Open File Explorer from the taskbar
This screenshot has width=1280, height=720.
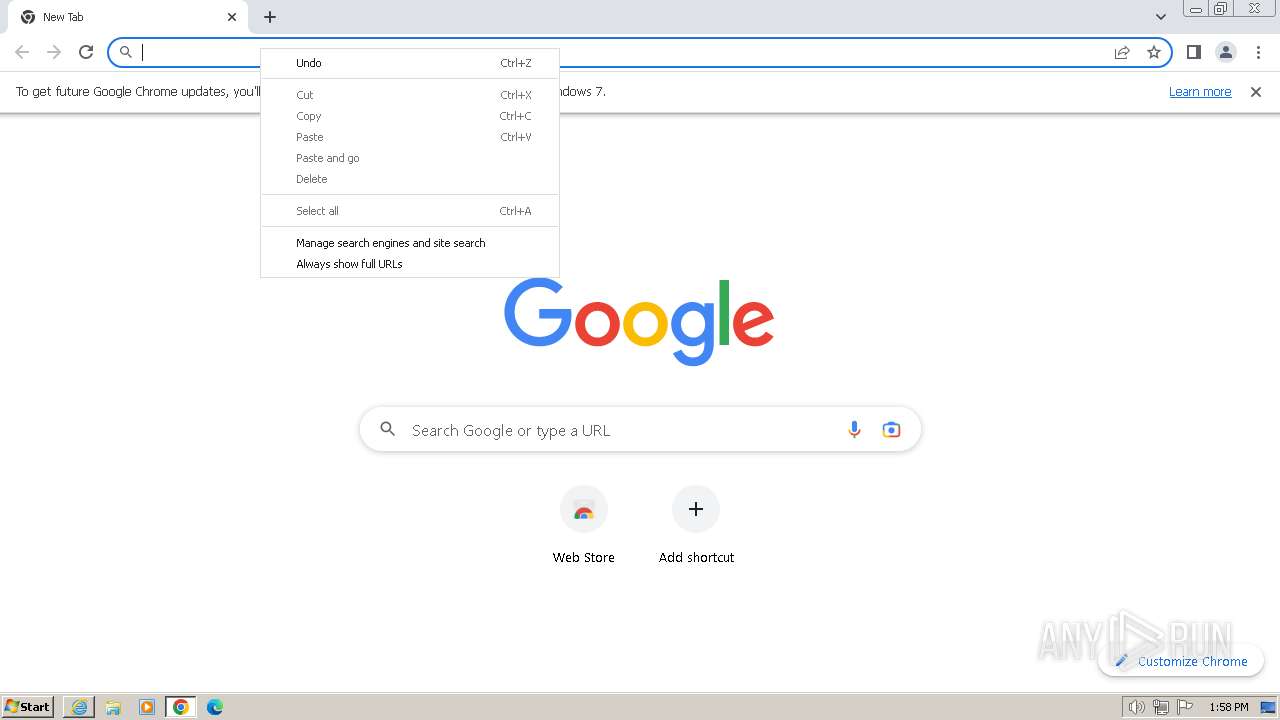113,707
